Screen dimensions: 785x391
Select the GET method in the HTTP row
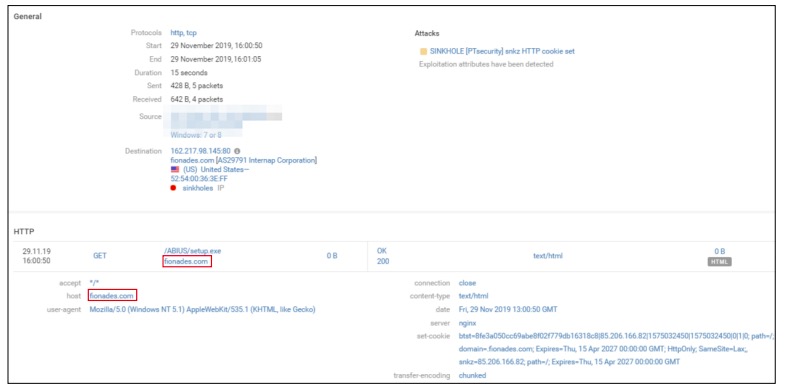coord(100,256)
